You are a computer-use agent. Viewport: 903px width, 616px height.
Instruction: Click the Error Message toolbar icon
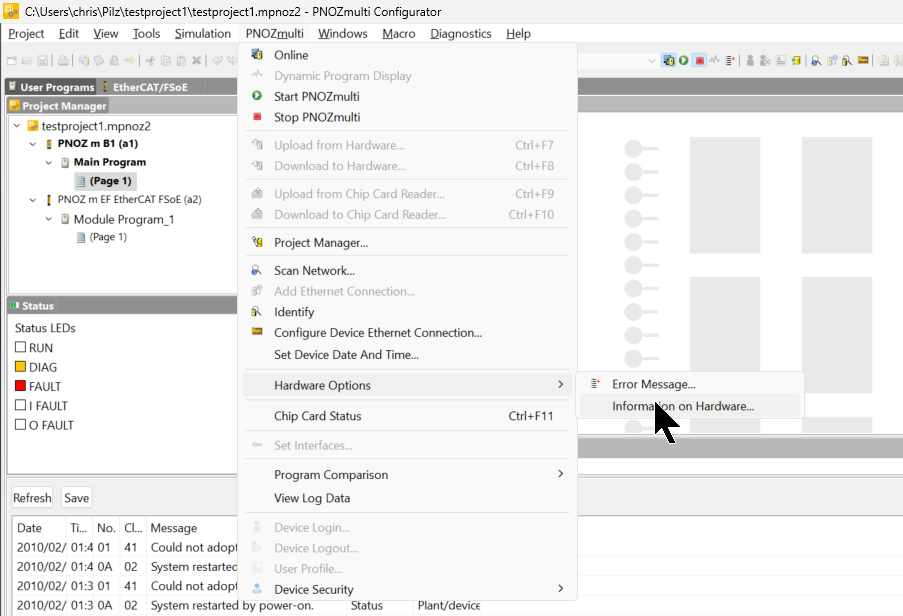tap(730, 60)
